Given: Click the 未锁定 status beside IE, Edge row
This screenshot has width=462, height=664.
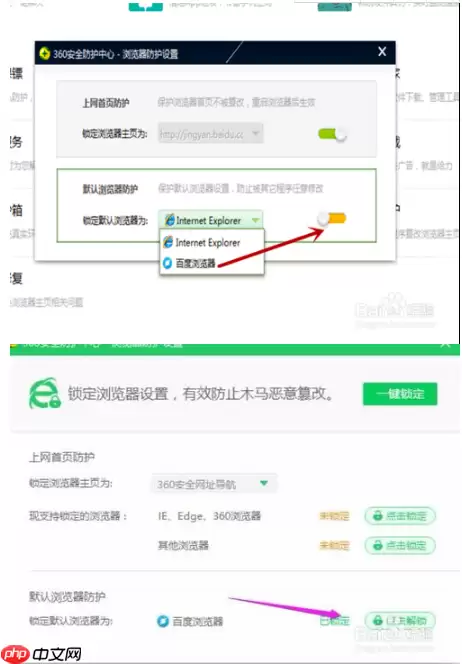Looking at the screenshot, I should (x=335, y=516).
